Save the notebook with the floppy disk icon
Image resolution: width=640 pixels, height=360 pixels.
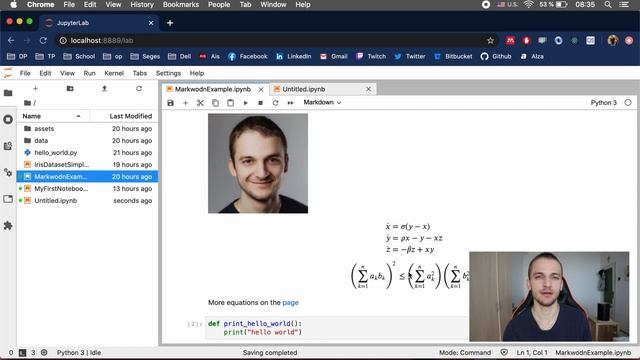(x=171, y=103)
